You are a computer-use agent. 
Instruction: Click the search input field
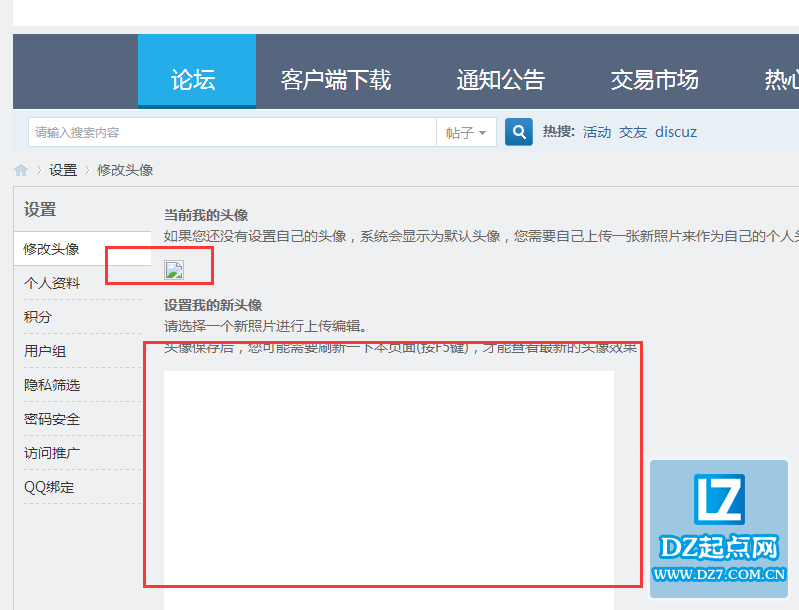click(x=232, y=132)
